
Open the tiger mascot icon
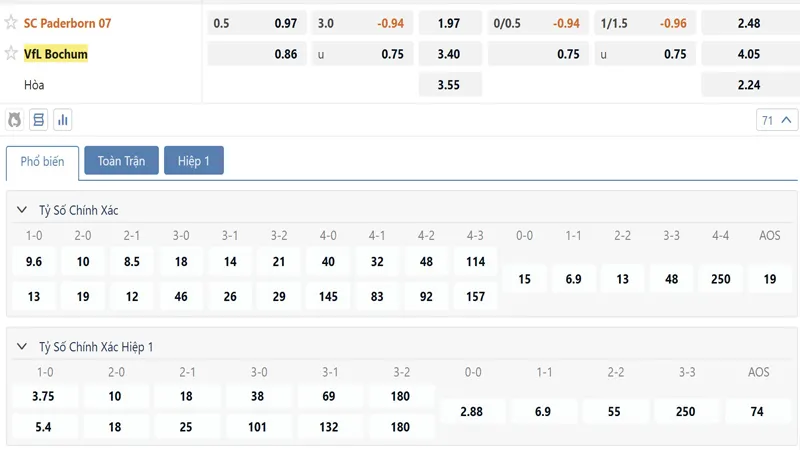coord(15,120)
